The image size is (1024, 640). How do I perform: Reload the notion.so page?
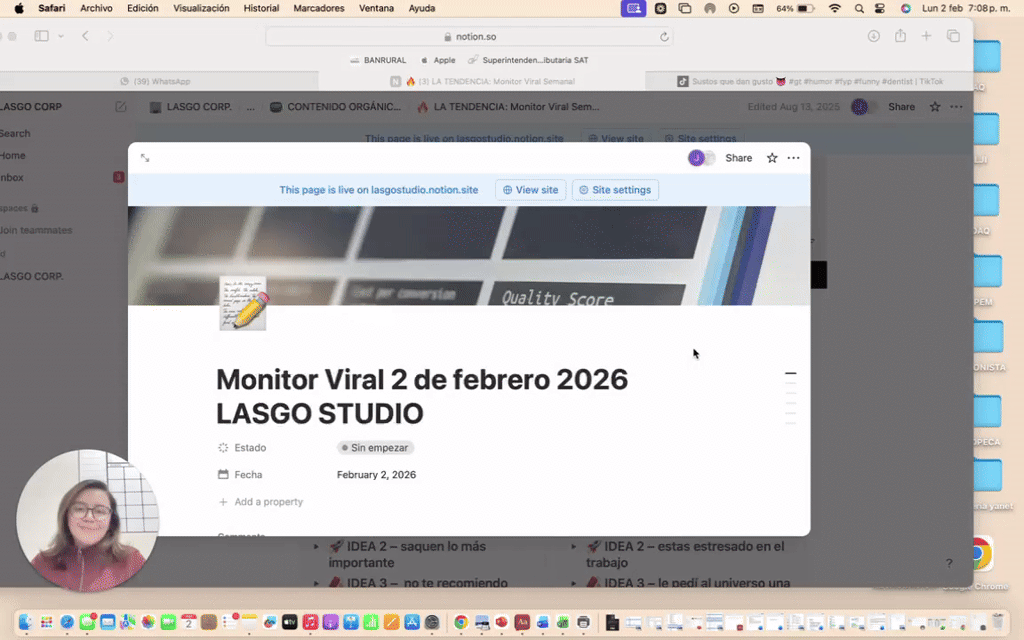(664, 37)
